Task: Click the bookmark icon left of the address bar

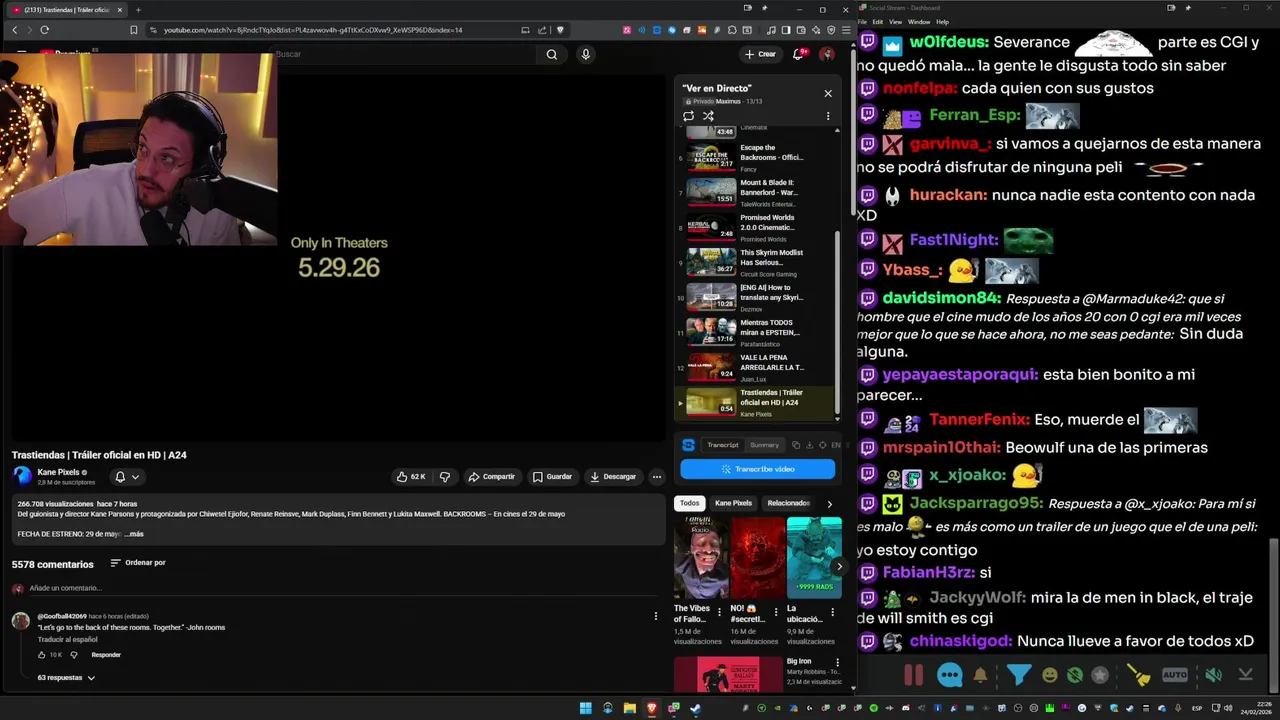Action: point(134,30)
